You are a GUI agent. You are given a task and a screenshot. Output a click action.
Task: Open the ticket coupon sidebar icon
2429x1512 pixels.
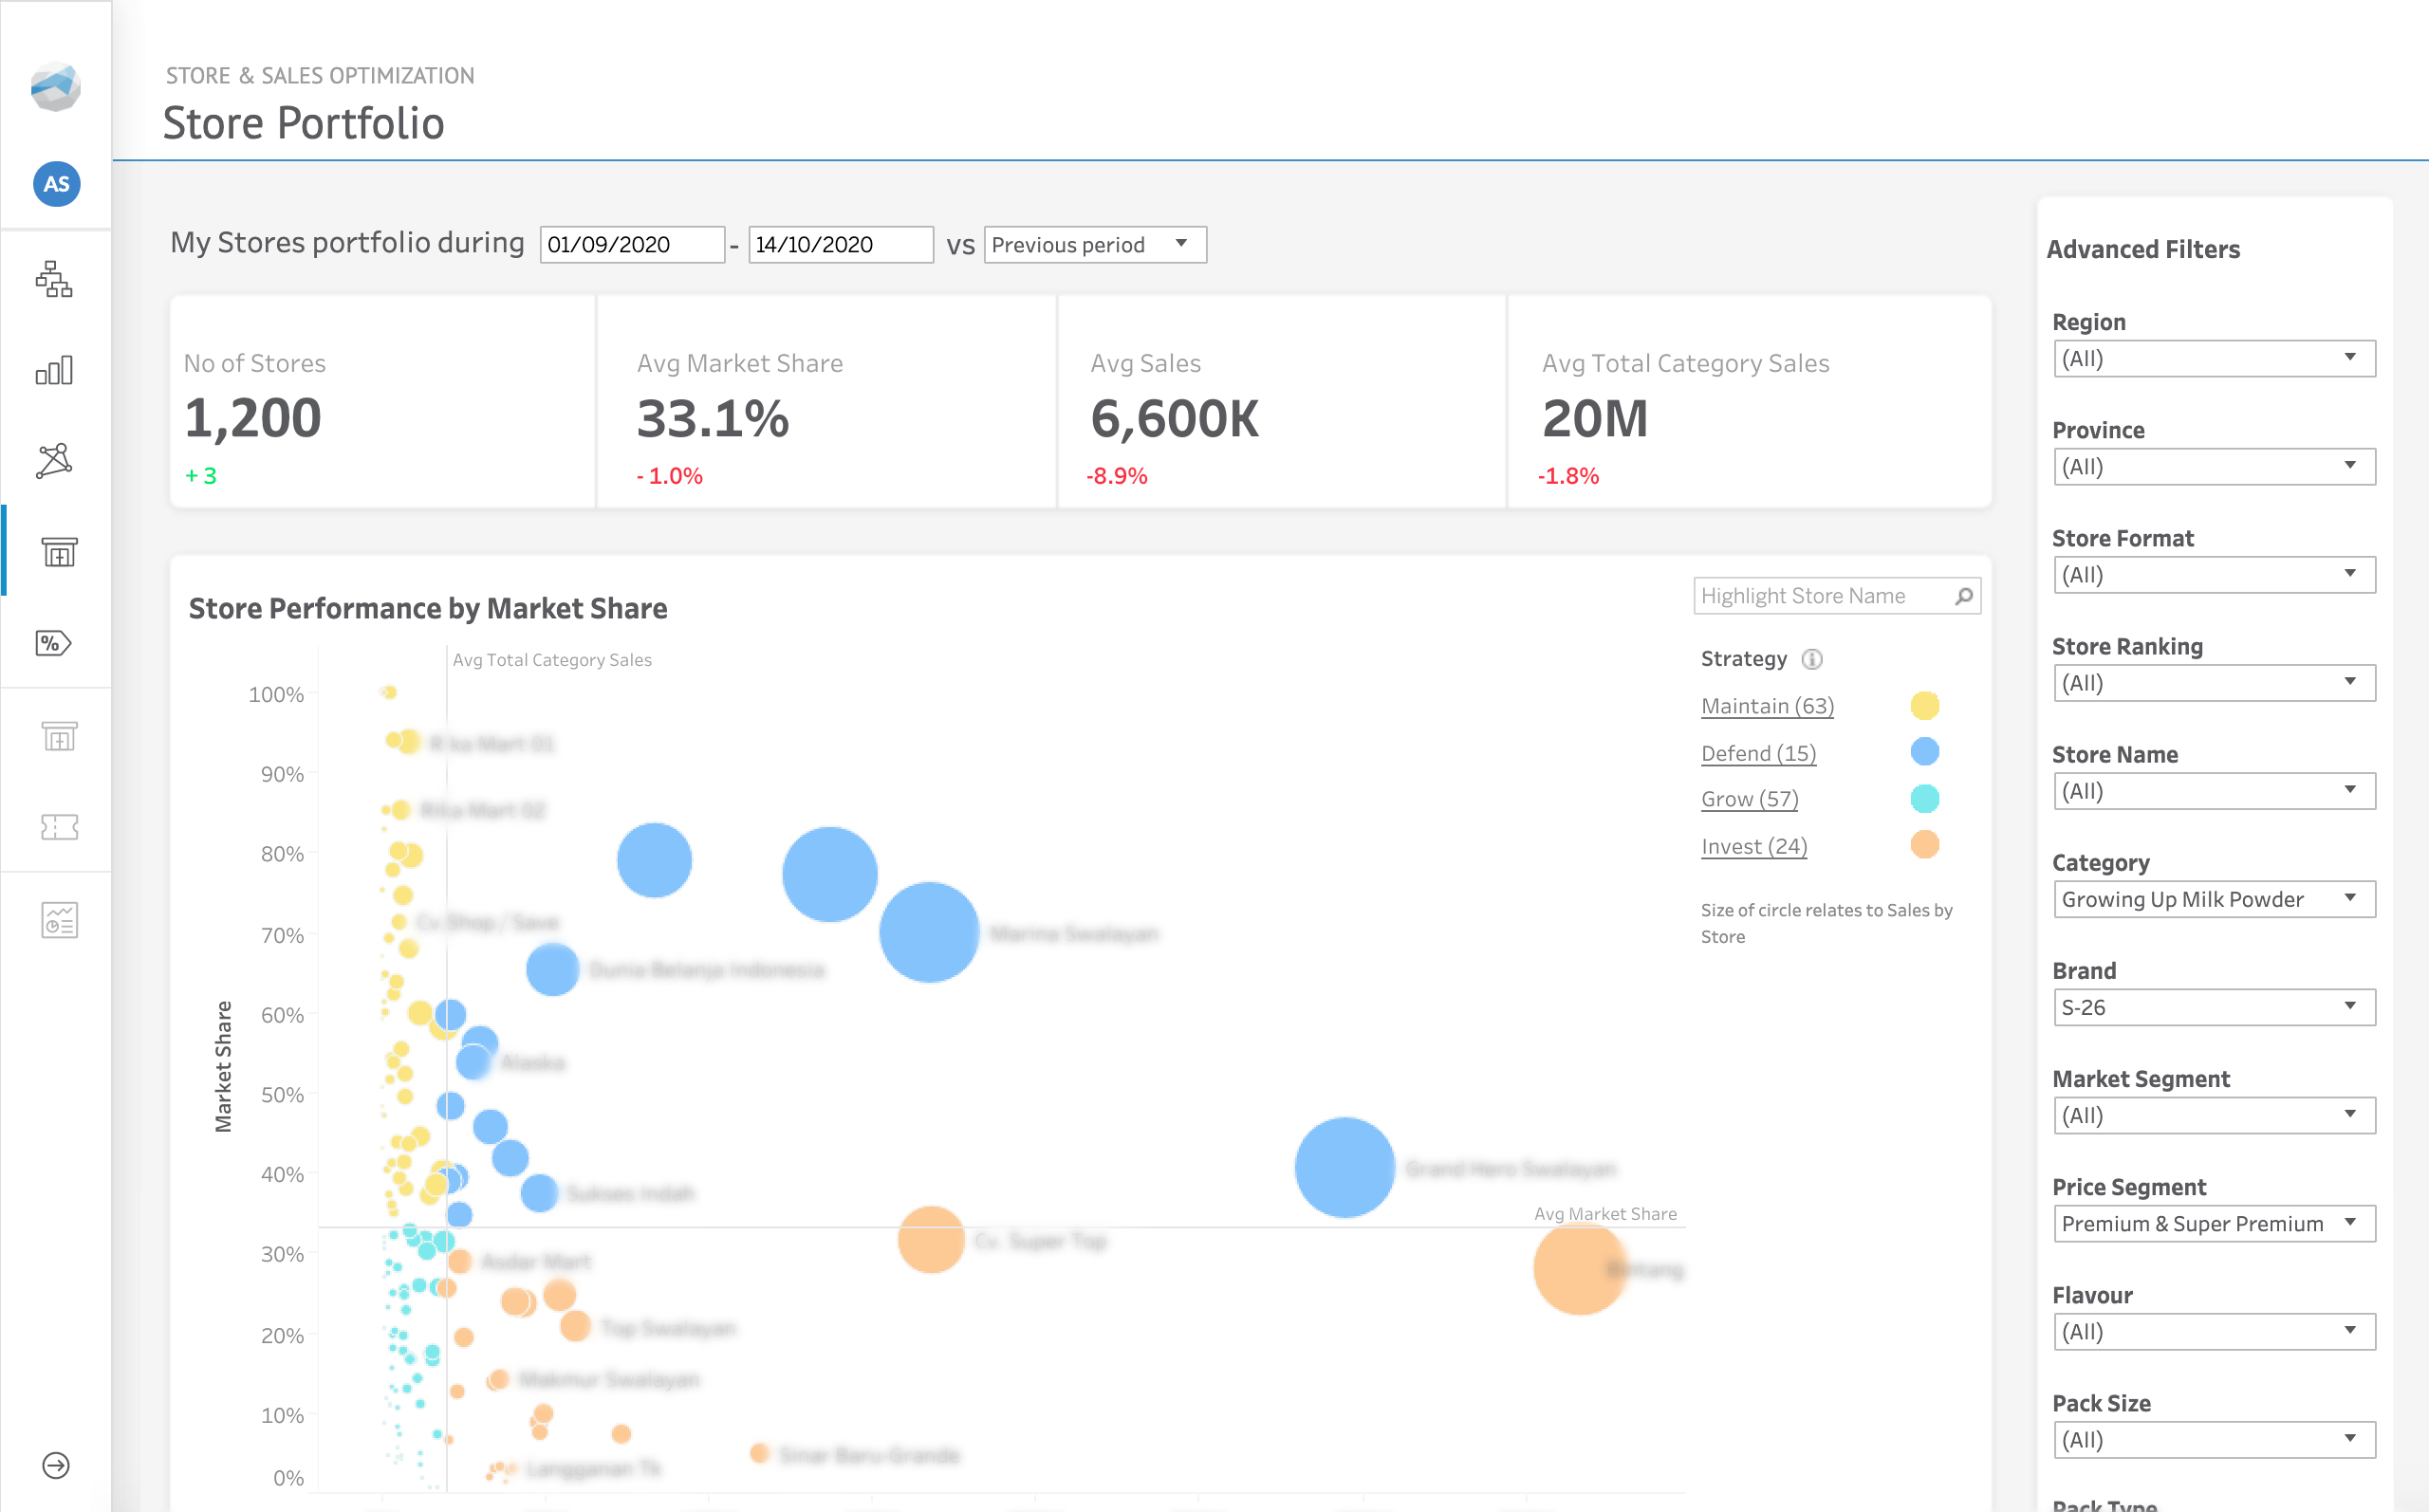pos(59,827)
